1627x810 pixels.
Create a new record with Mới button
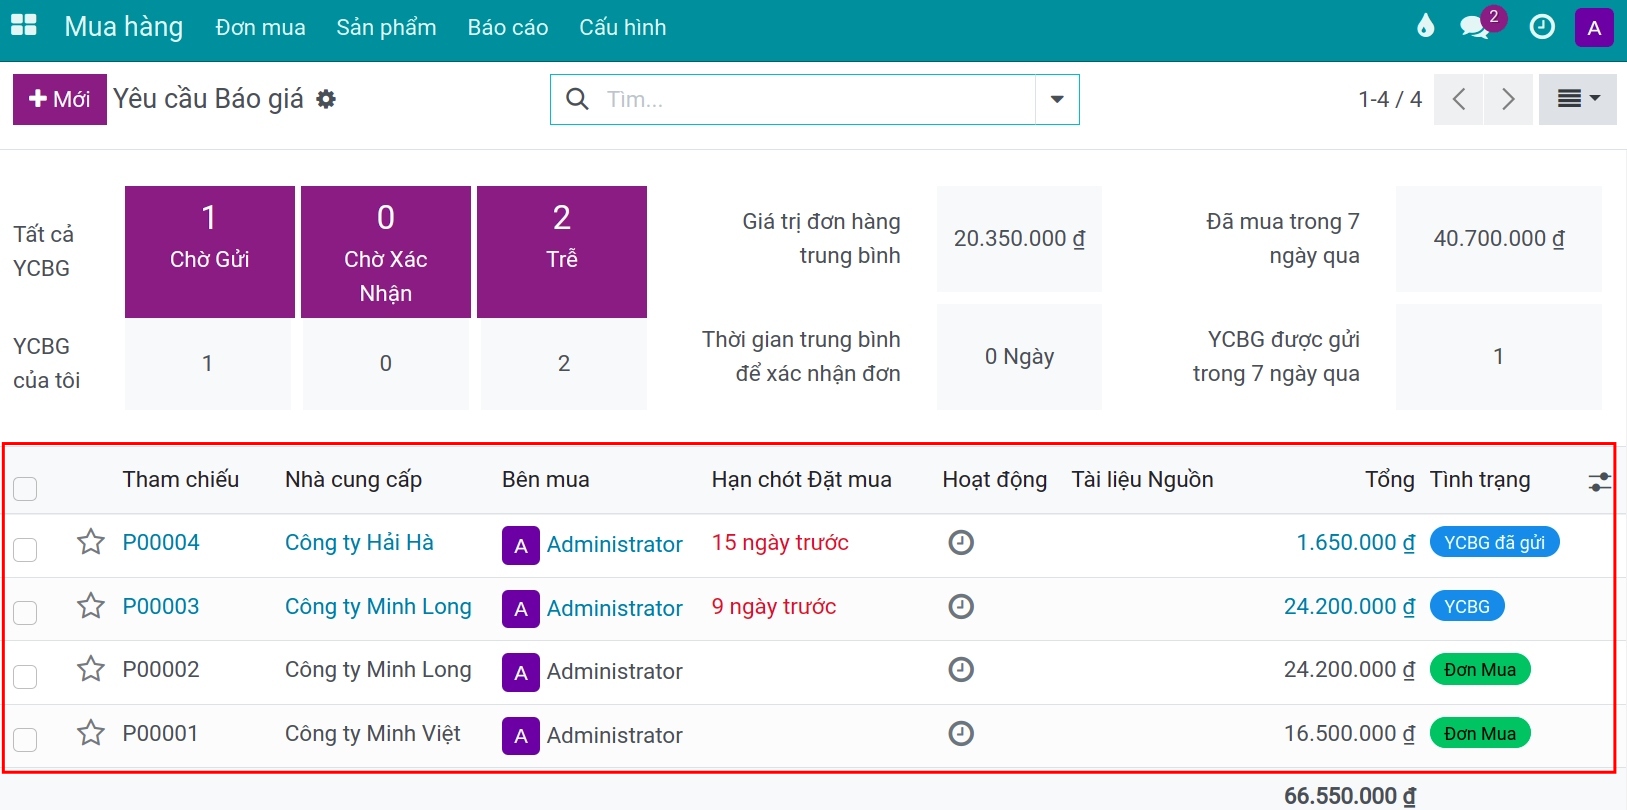pos(60,99)
